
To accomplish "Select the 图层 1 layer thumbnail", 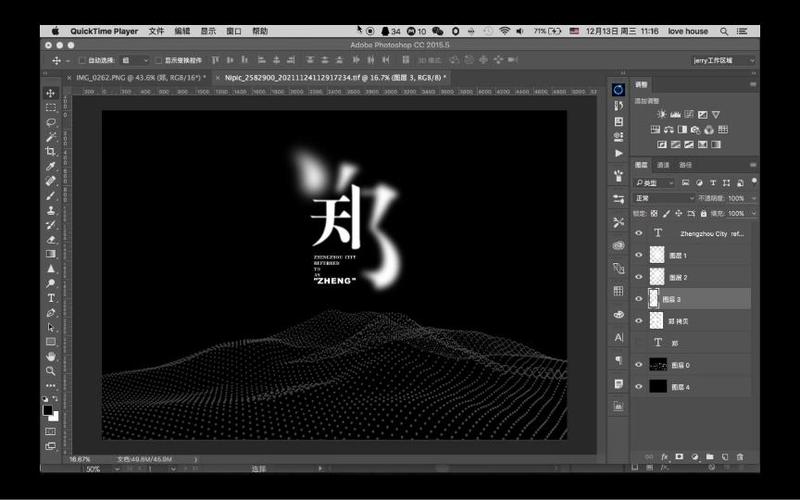I will (x=657, y=255).
